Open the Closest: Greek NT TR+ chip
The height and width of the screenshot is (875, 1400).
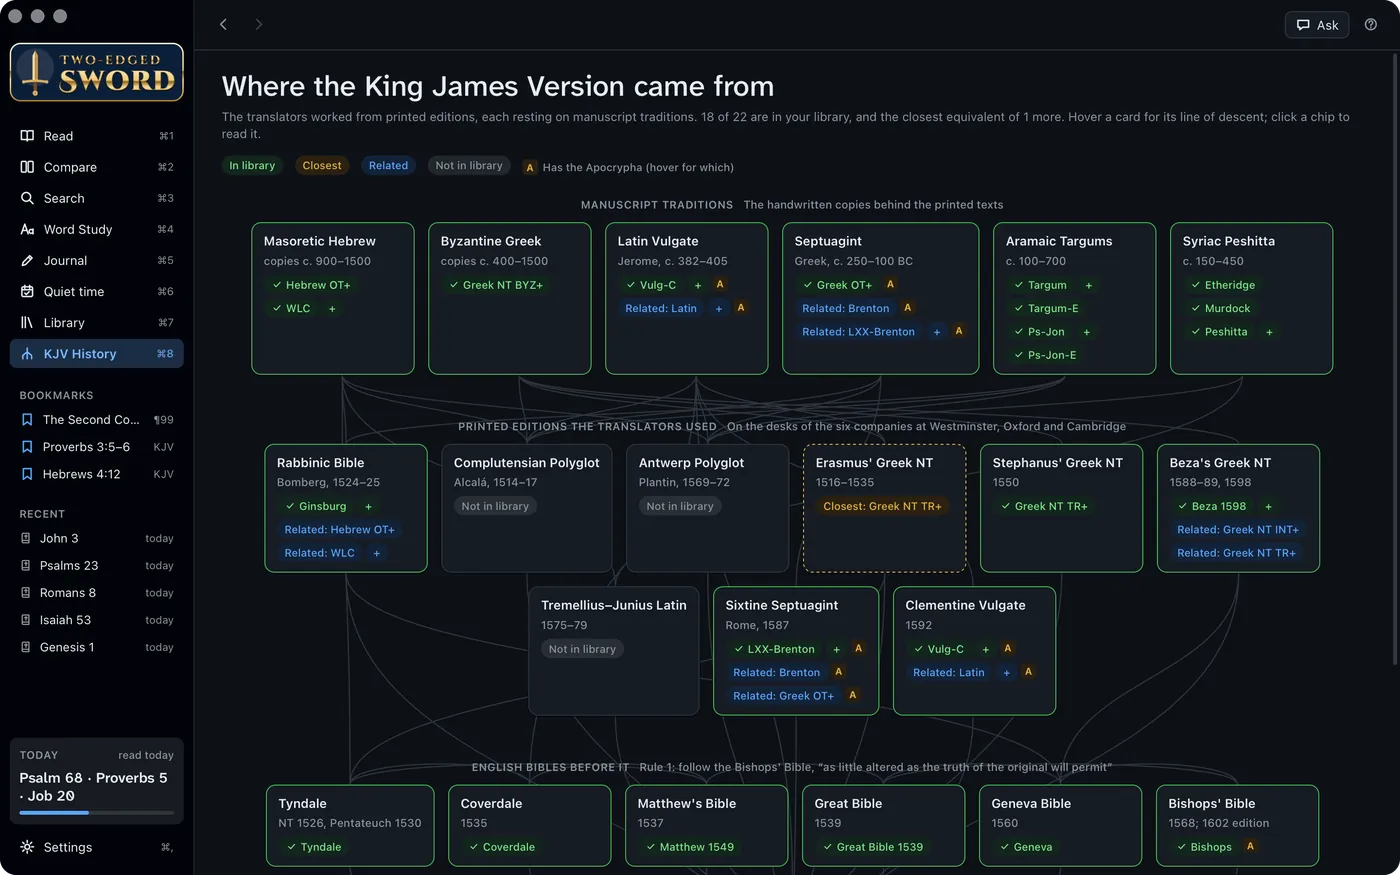882,507
